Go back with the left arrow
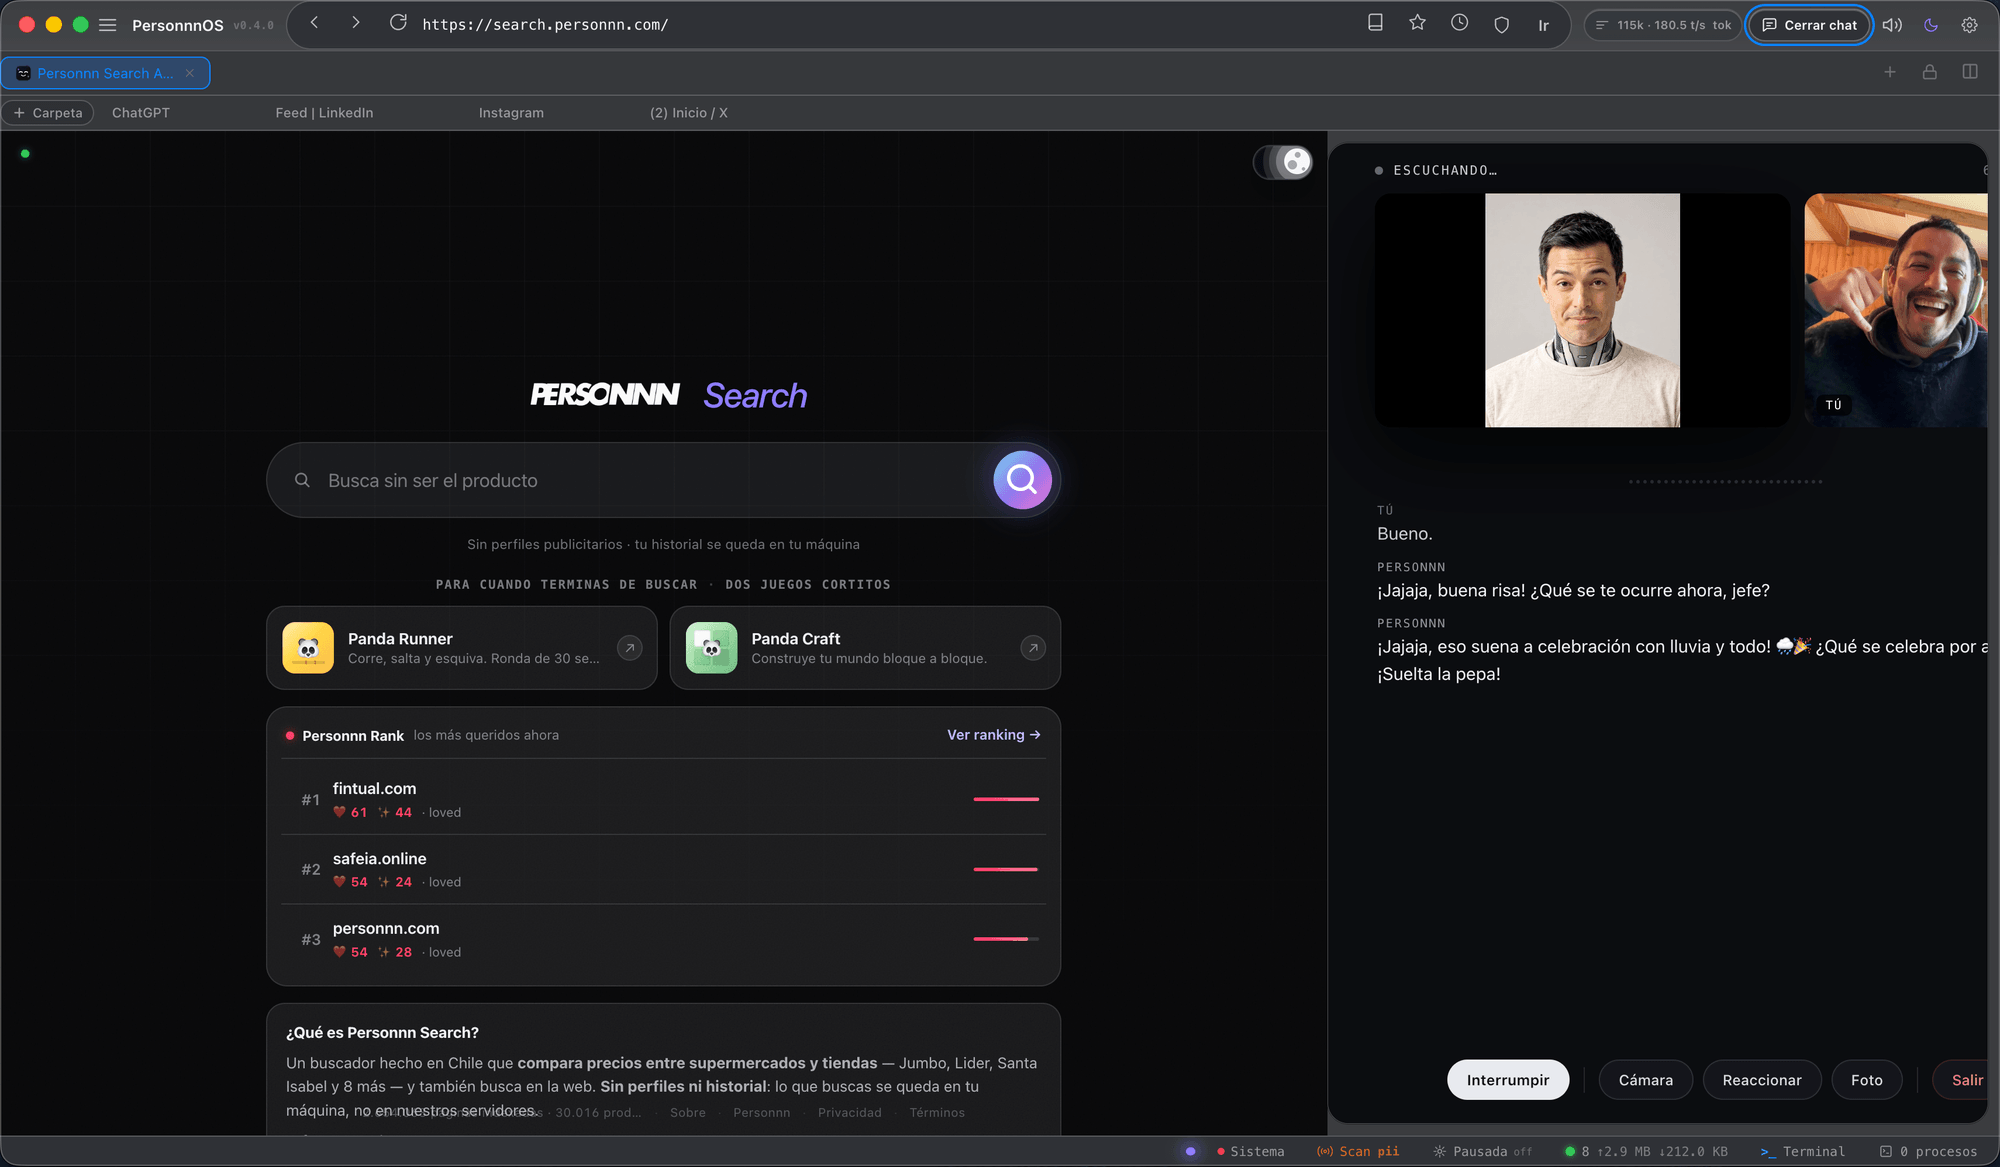The width and height of the screenshot is (2000, 1167). point(314,23)
